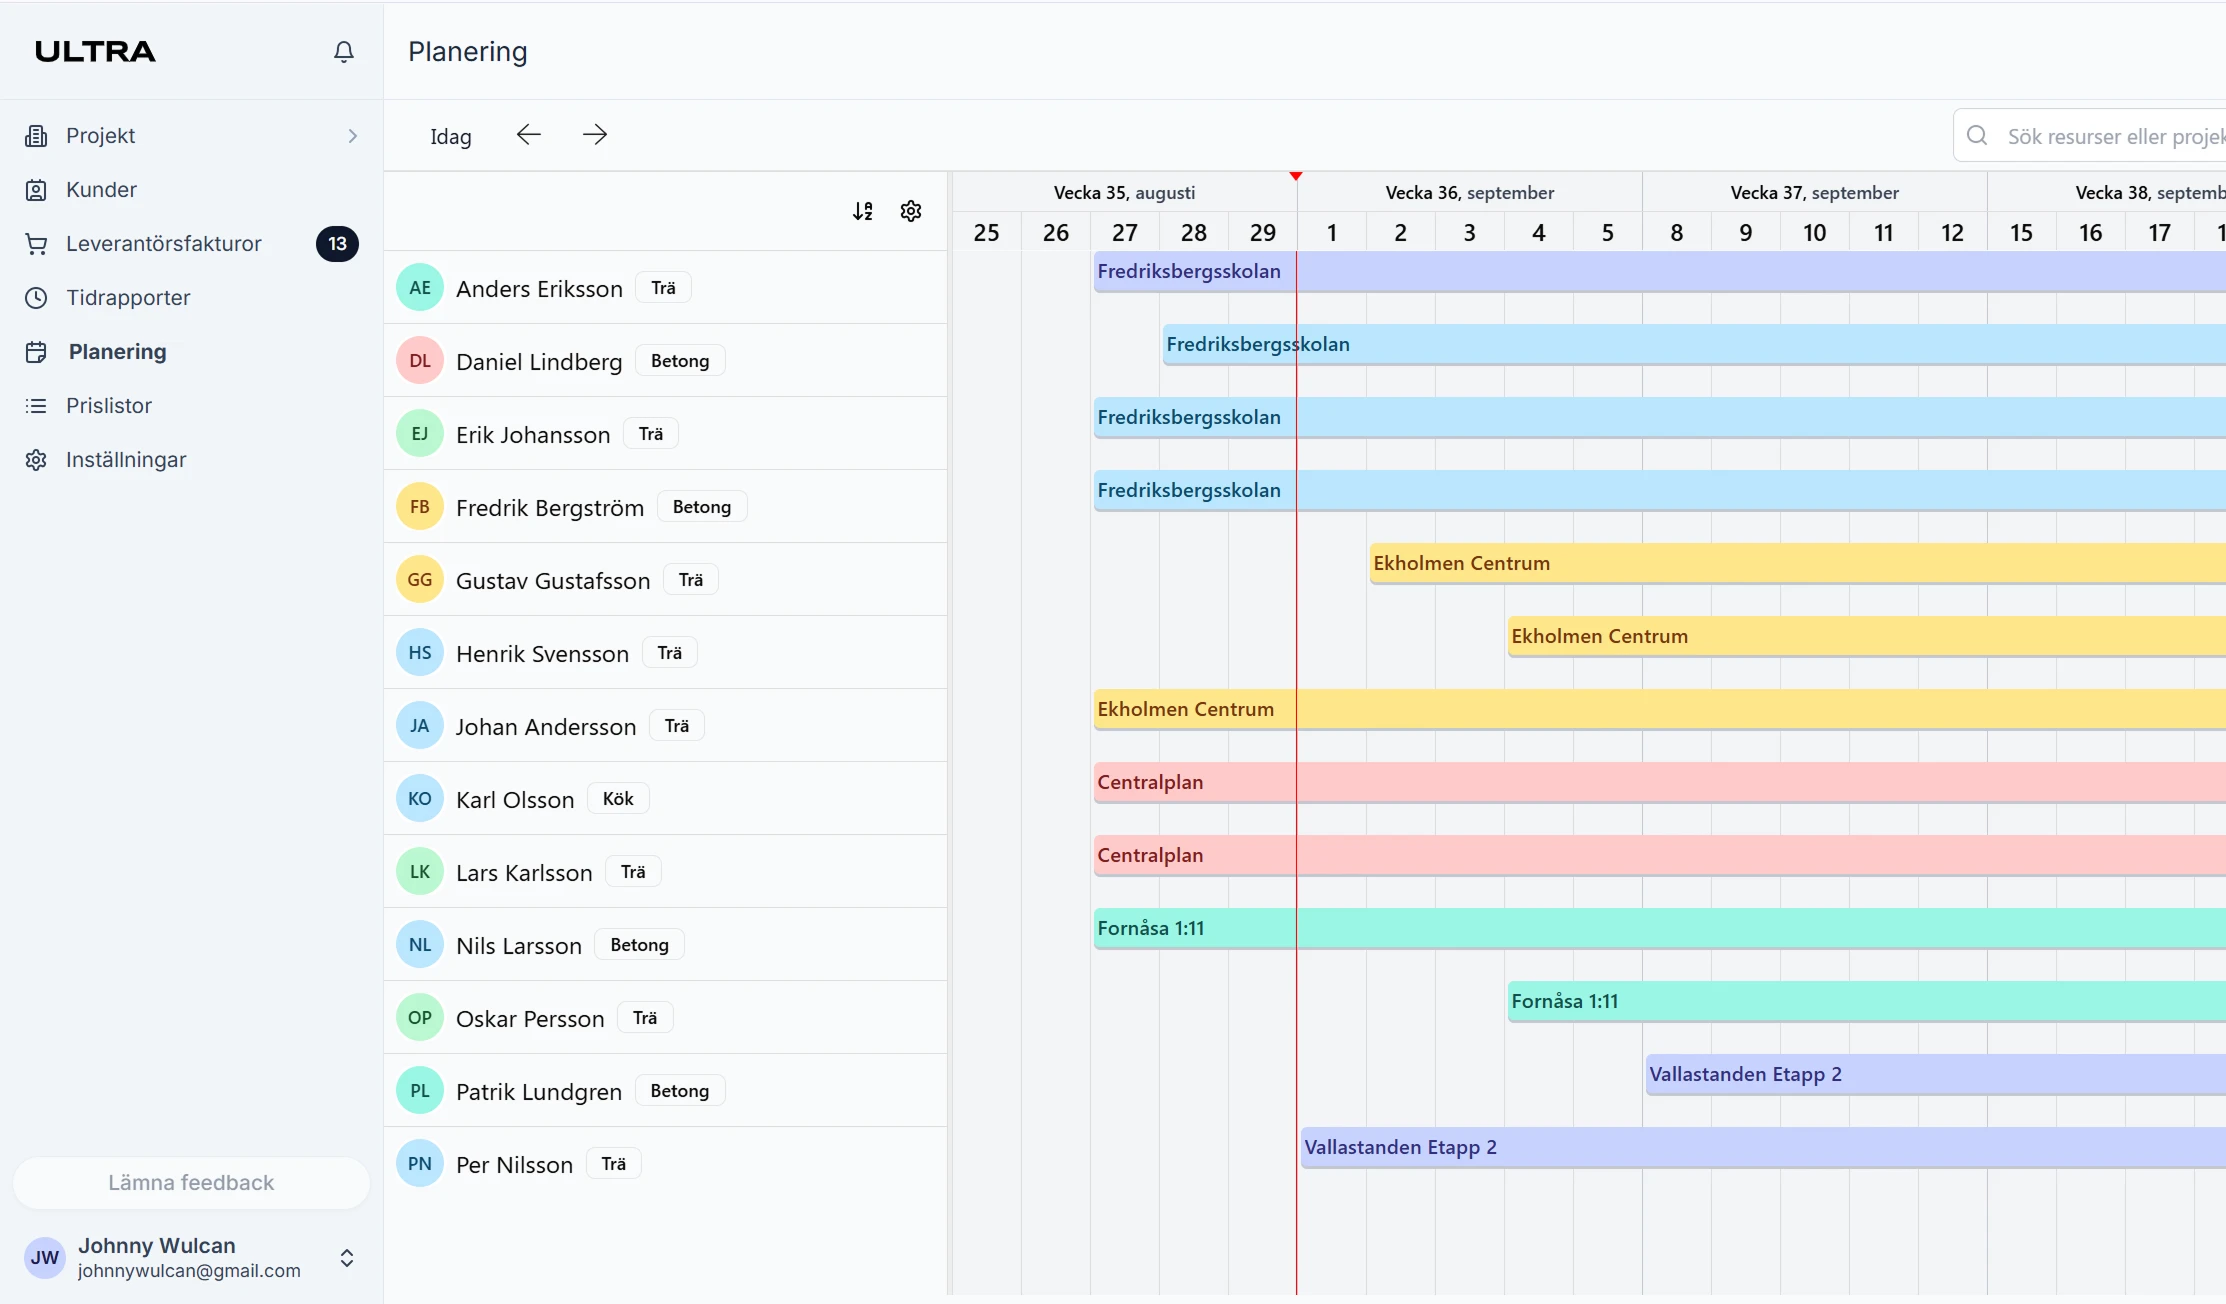This screenshot has height=1304, width=2226.
Task: Click the search magnifier icon
Action: 1977,136
